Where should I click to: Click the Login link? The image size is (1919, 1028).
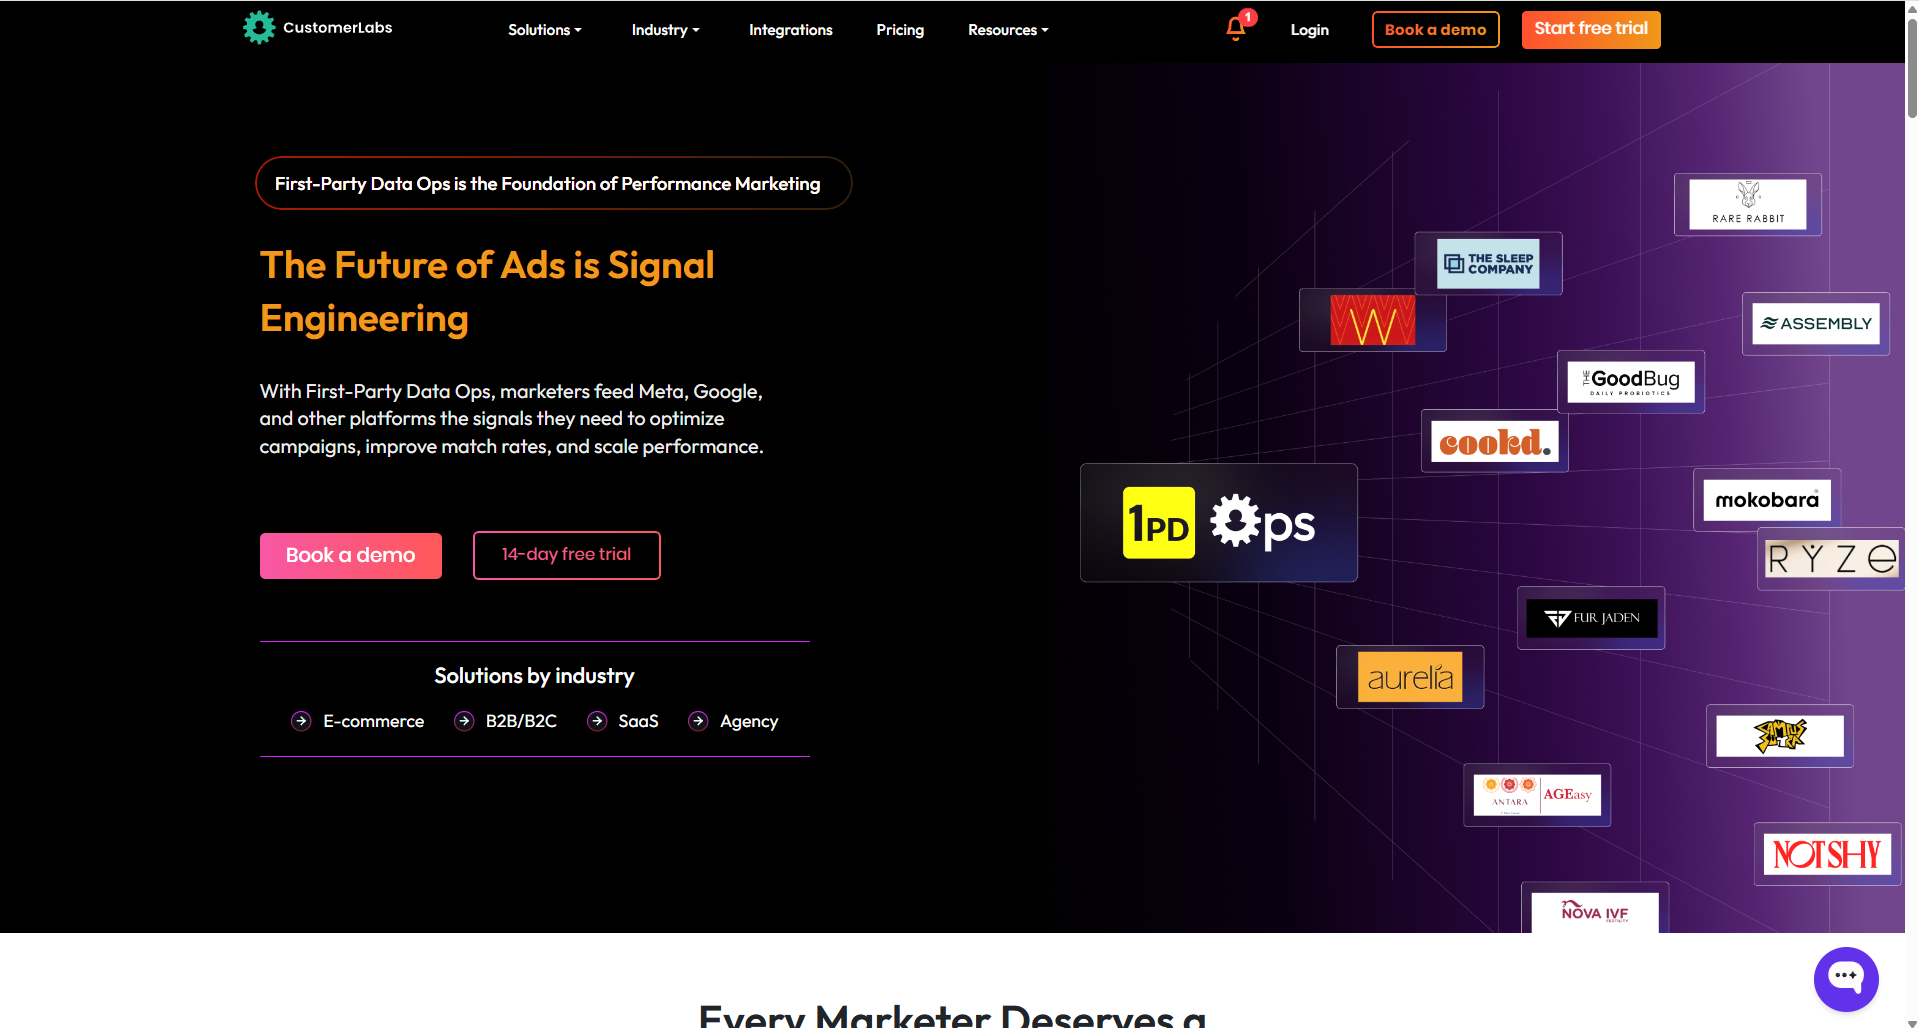[x=1309, y=30]
